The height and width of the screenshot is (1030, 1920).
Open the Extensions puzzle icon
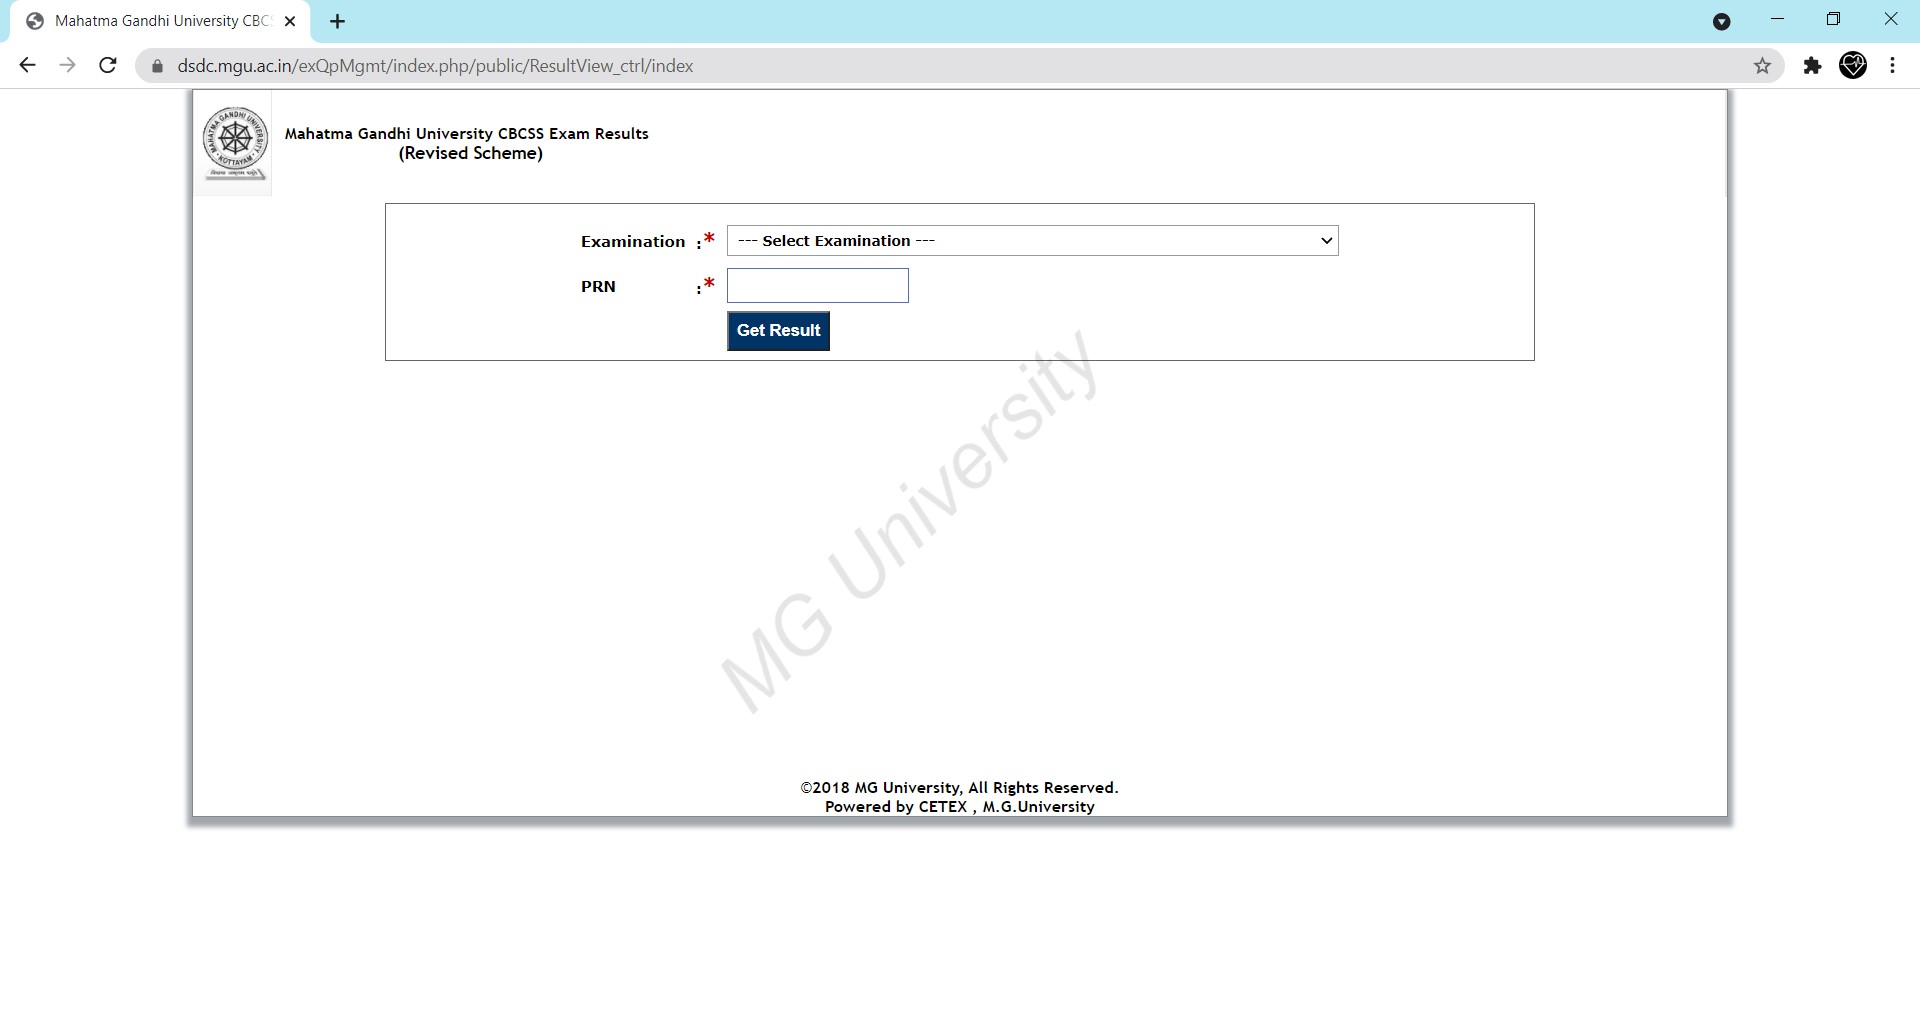coord(1812,66)
